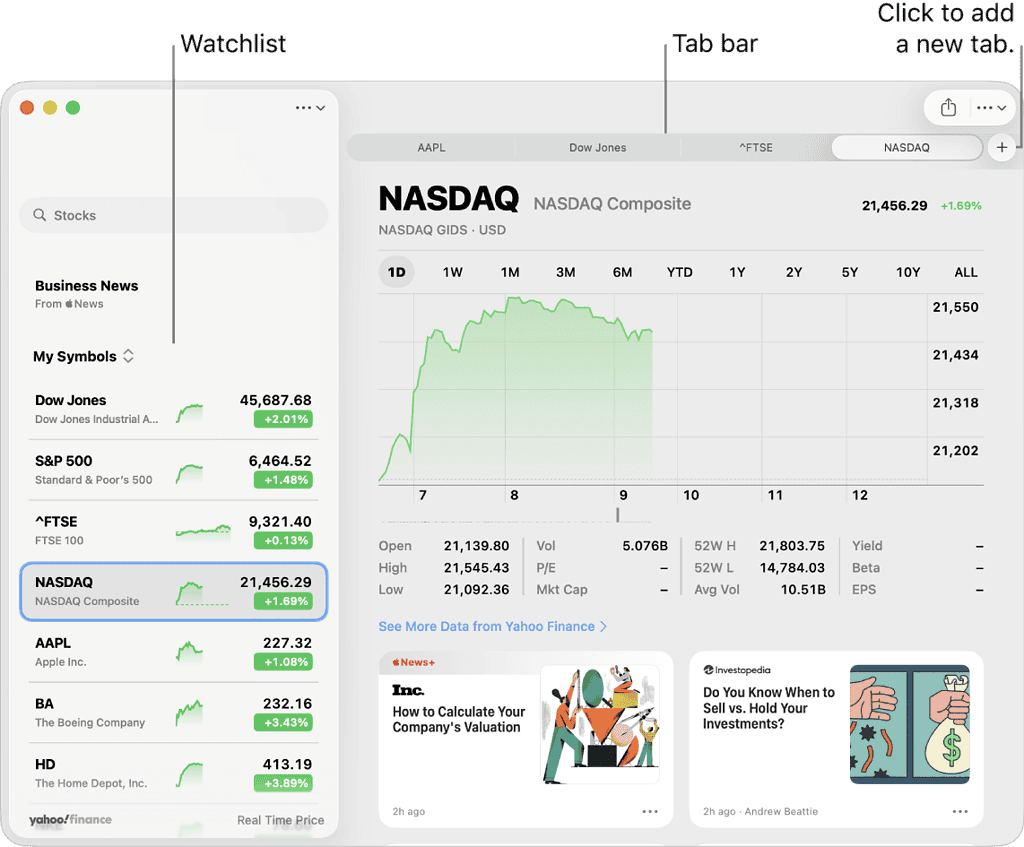This screenshot has width=1024, height=847.
Task: Add a new tab with plus button
Action: pos(1002,148)
